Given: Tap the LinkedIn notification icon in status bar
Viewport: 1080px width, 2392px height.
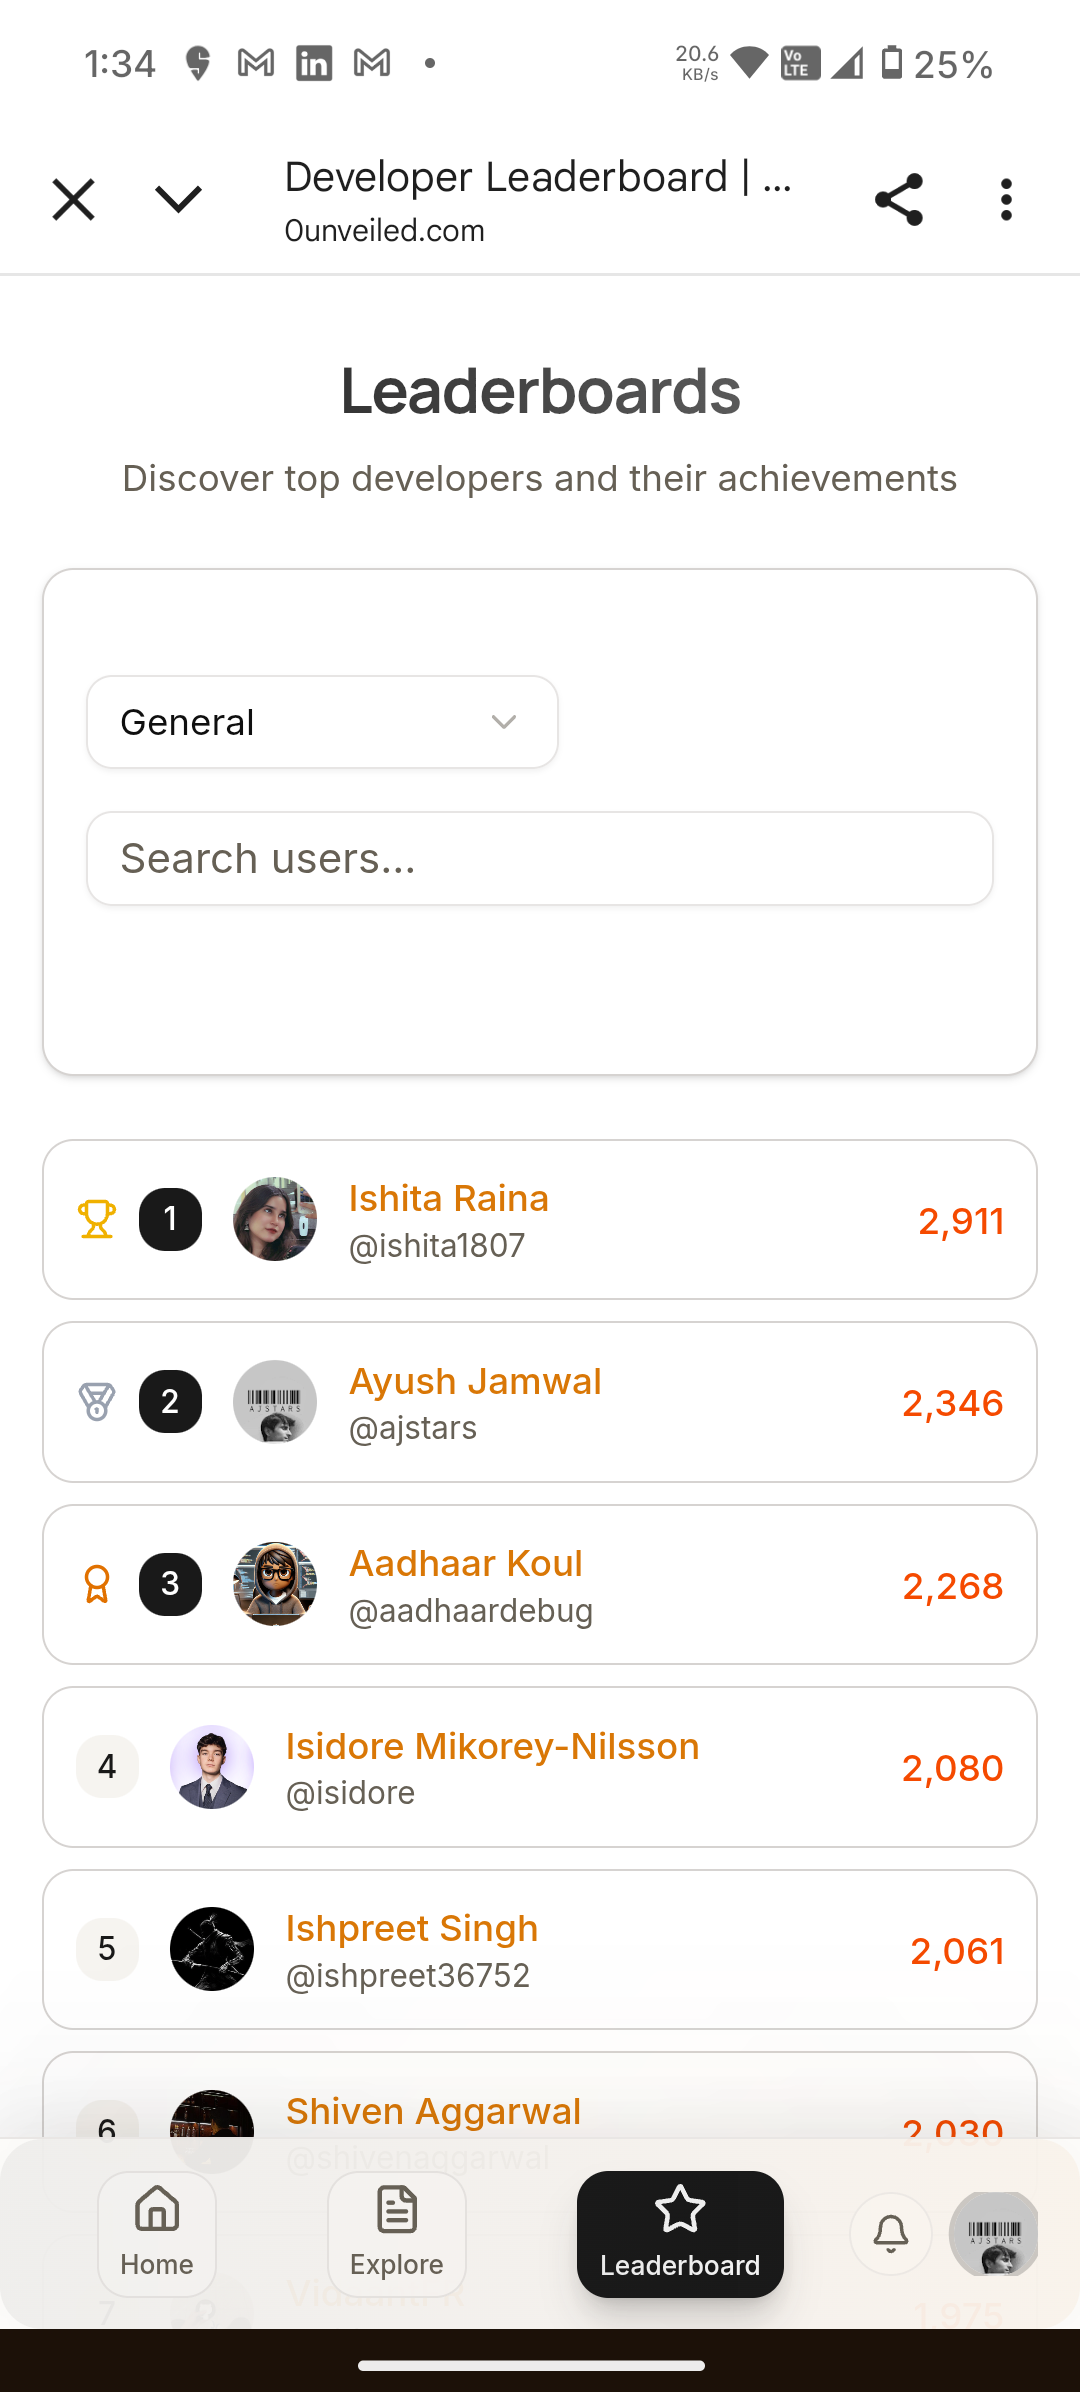Looking at the screenshot, I should 314,64.
